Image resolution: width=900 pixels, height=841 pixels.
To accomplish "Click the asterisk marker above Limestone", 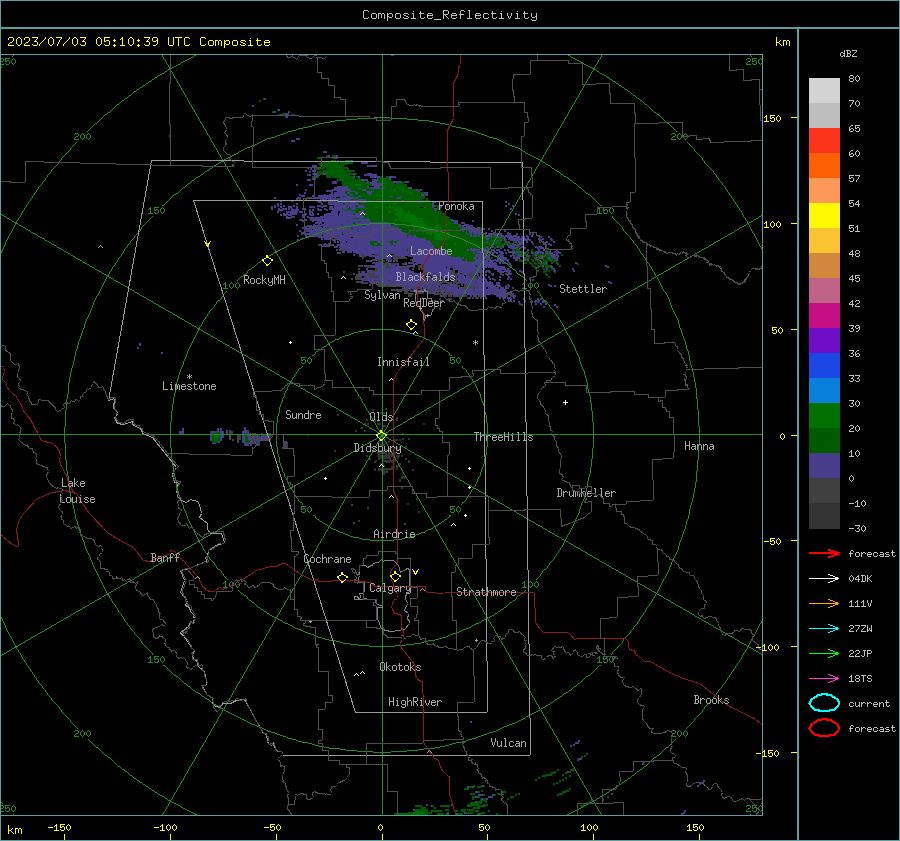I will click(189, 377).
